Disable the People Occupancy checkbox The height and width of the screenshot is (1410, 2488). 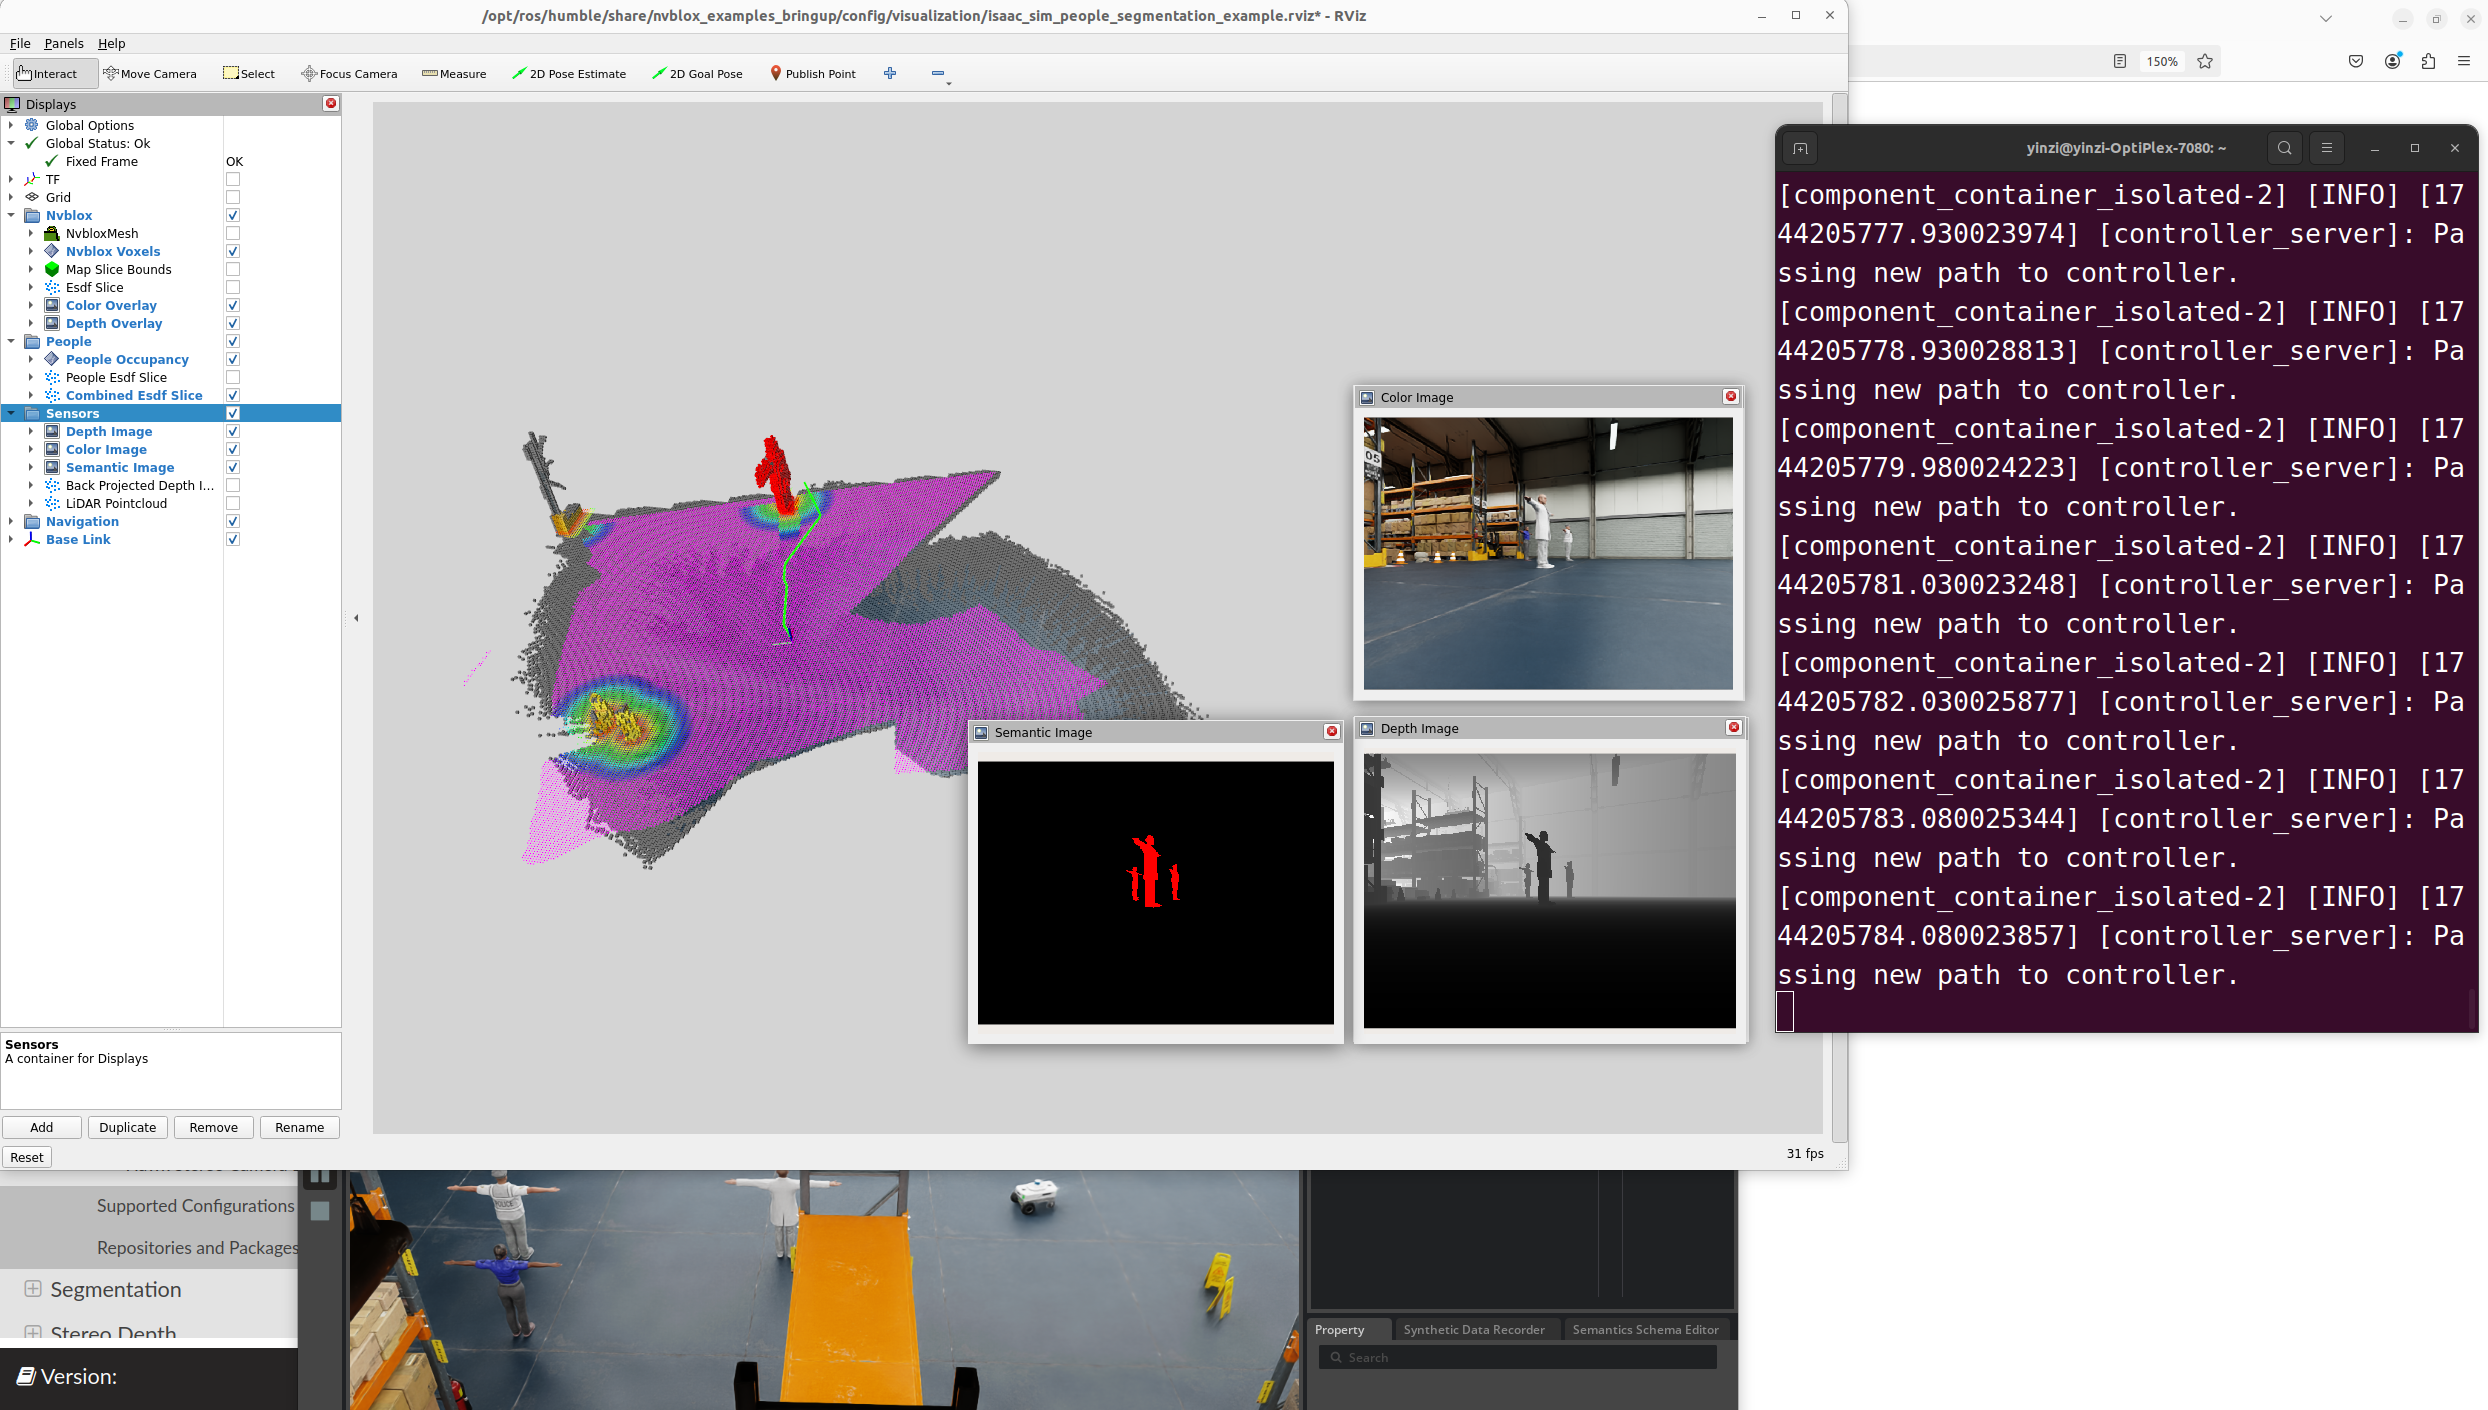click(233, 360)
